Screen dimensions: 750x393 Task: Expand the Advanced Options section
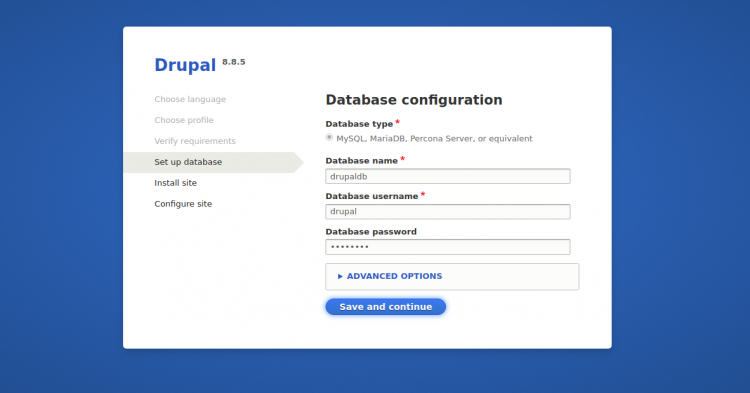click(x=390, y=276)
